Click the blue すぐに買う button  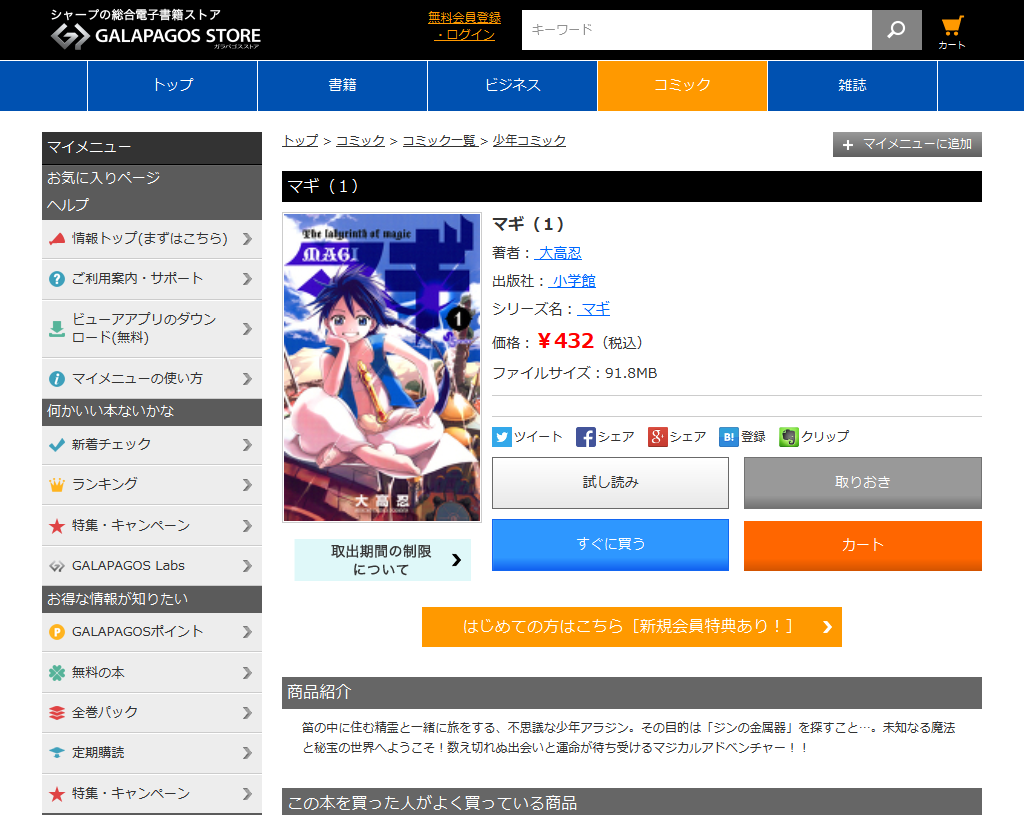click(x=610, y=545)
